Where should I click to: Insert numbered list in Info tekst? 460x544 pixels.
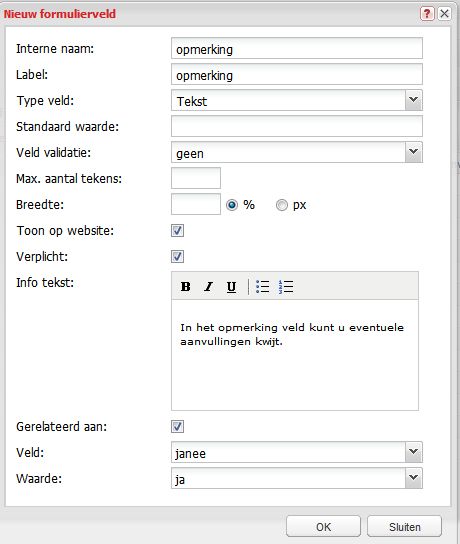[286, 287]
